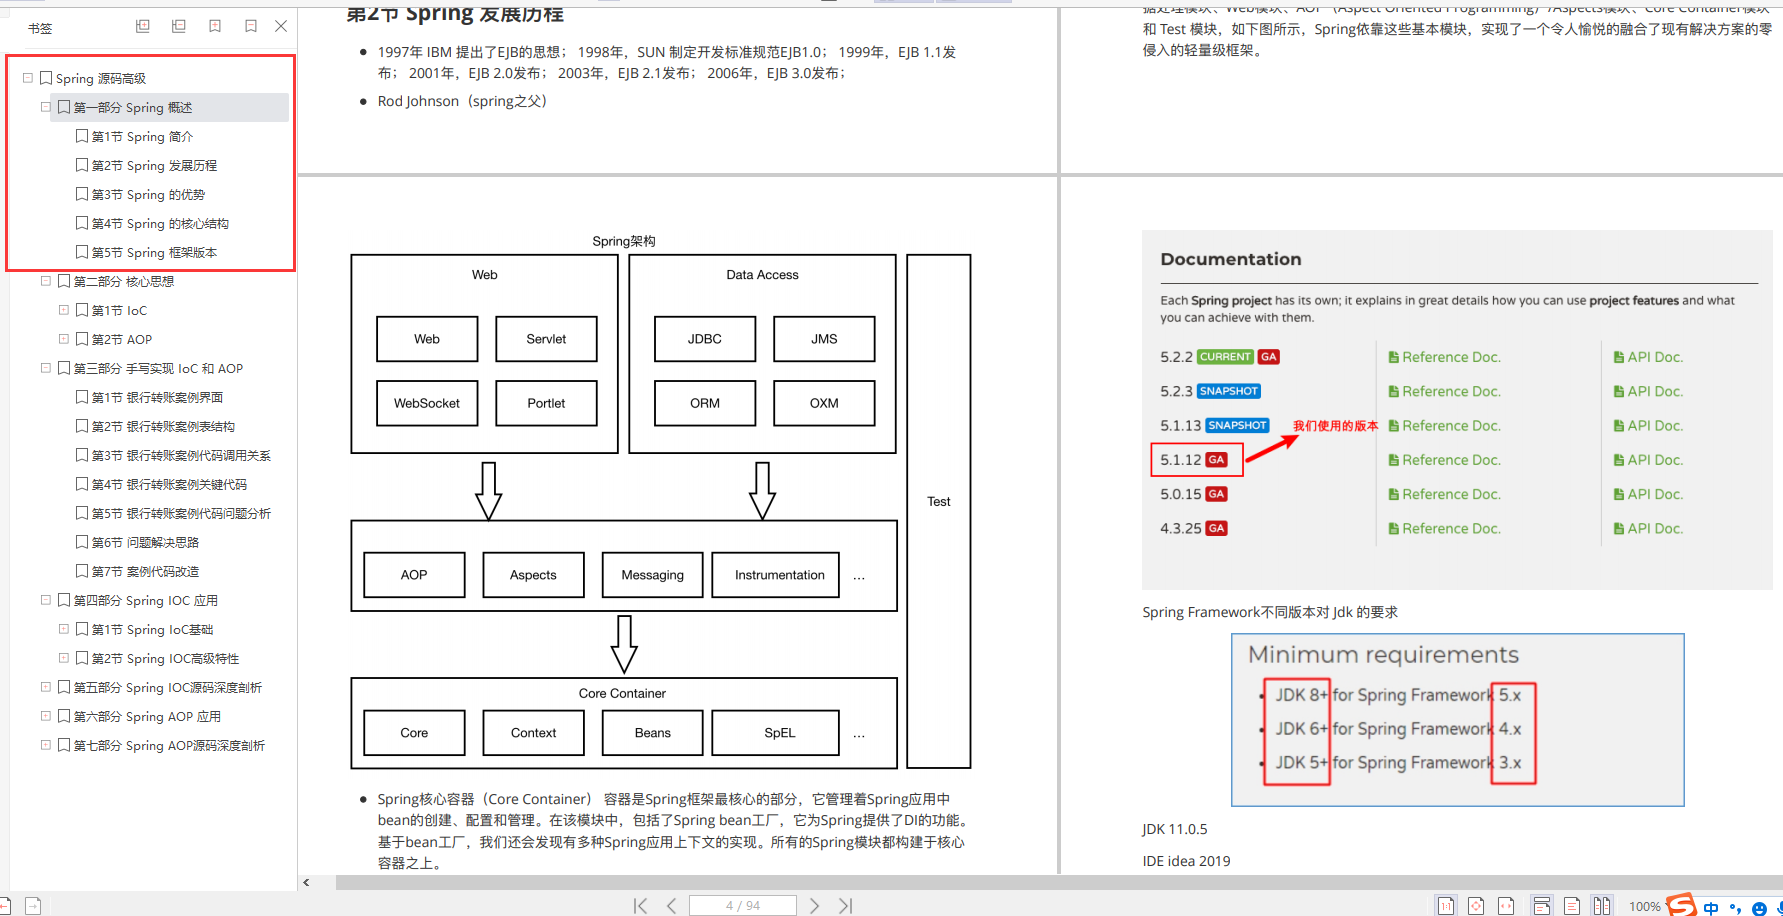Select fit width view icon
Image resolution: width=1783 pixels, height=916 pixels.
click(1506, 905)
